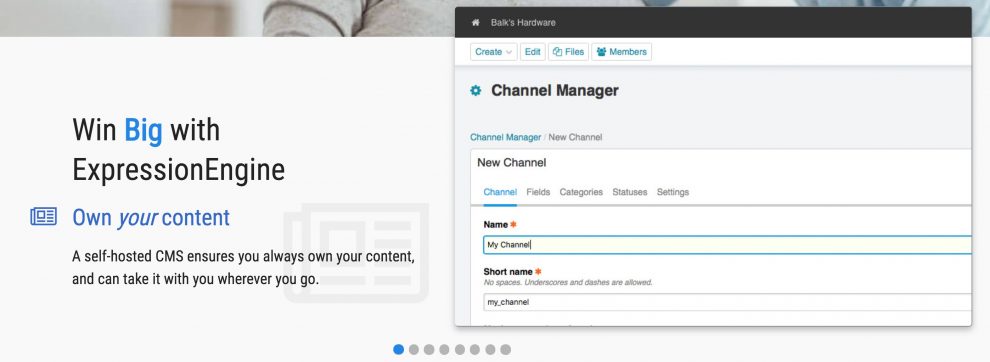This screenshot has height=362, width=990.
Task: Click the Edit toolbar button
Action: pyautogui.click(x=533, y=52)
